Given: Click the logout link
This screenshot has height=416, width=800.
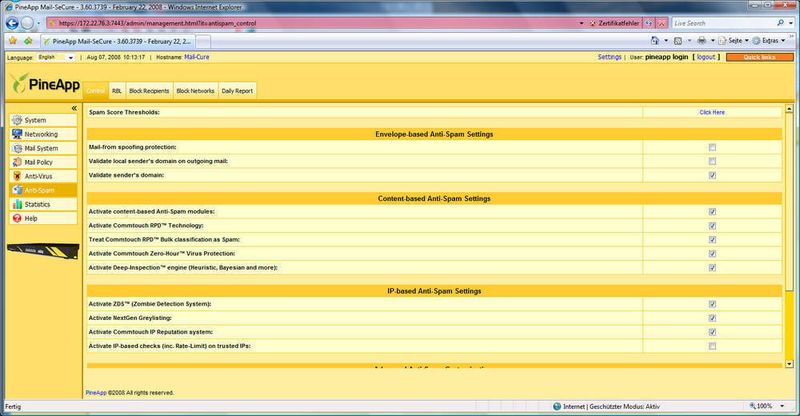Looking at the screenshot, I should pos(706,57).
